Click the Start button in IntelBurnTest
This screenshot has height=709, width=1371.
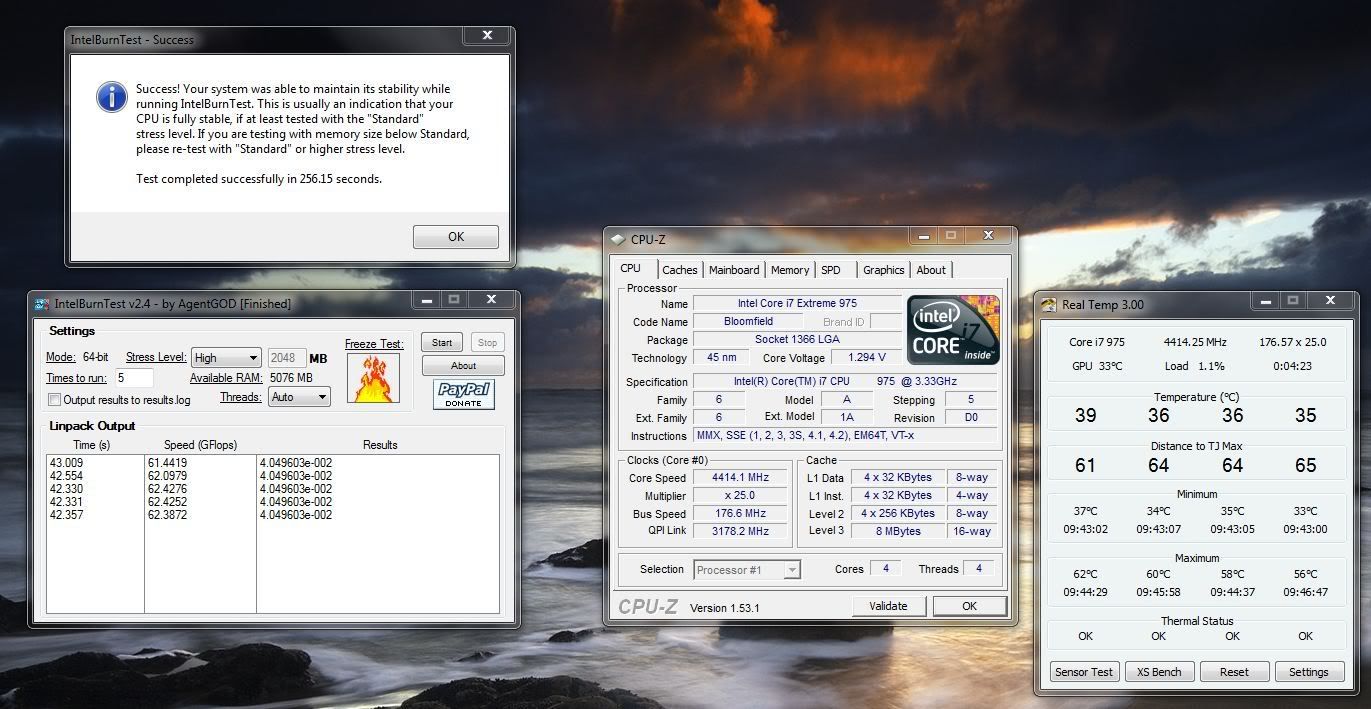tap(442, 343)
